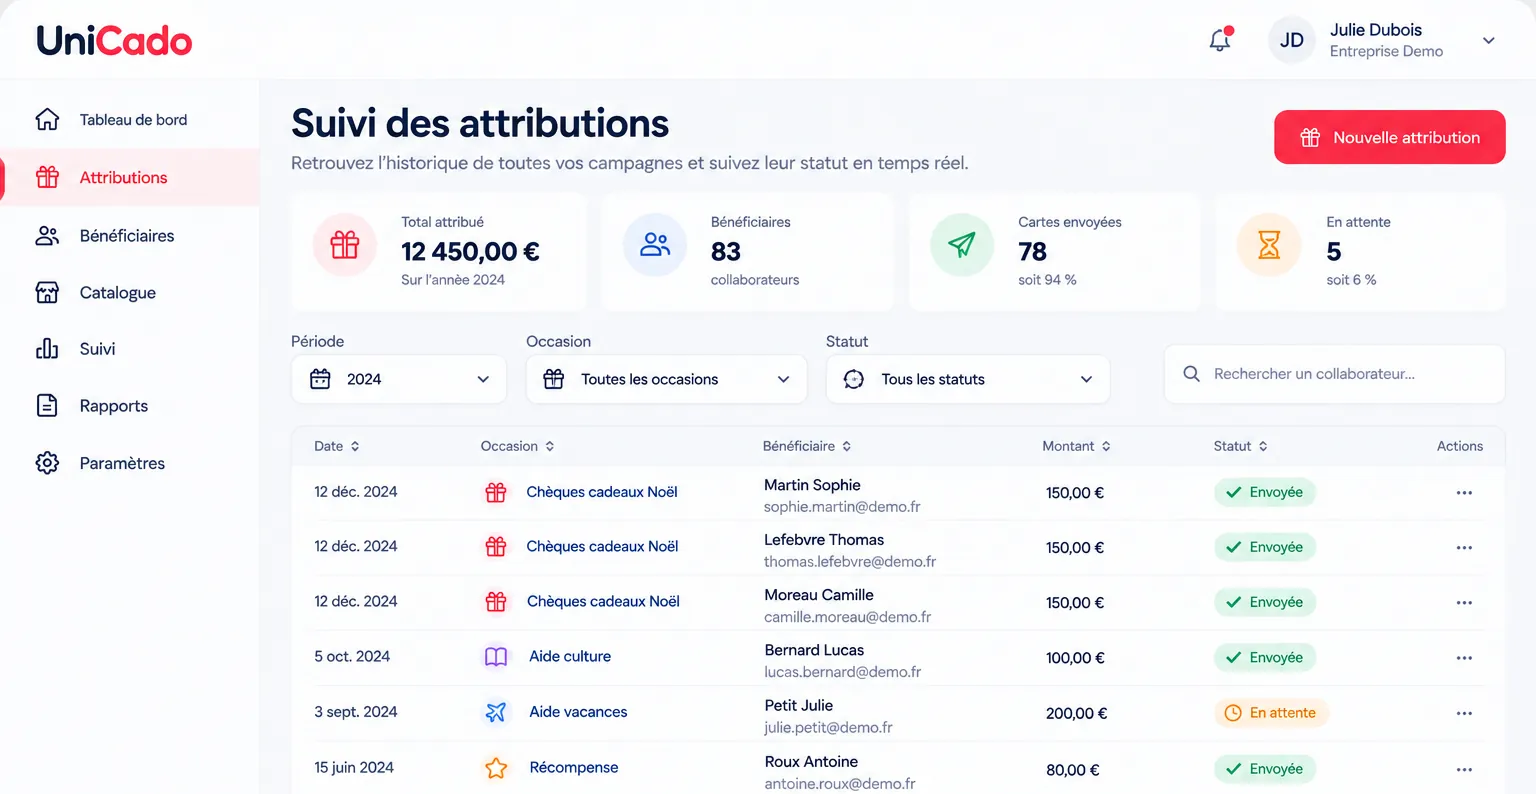Click the UniCado logo

[x=114, y=41]
